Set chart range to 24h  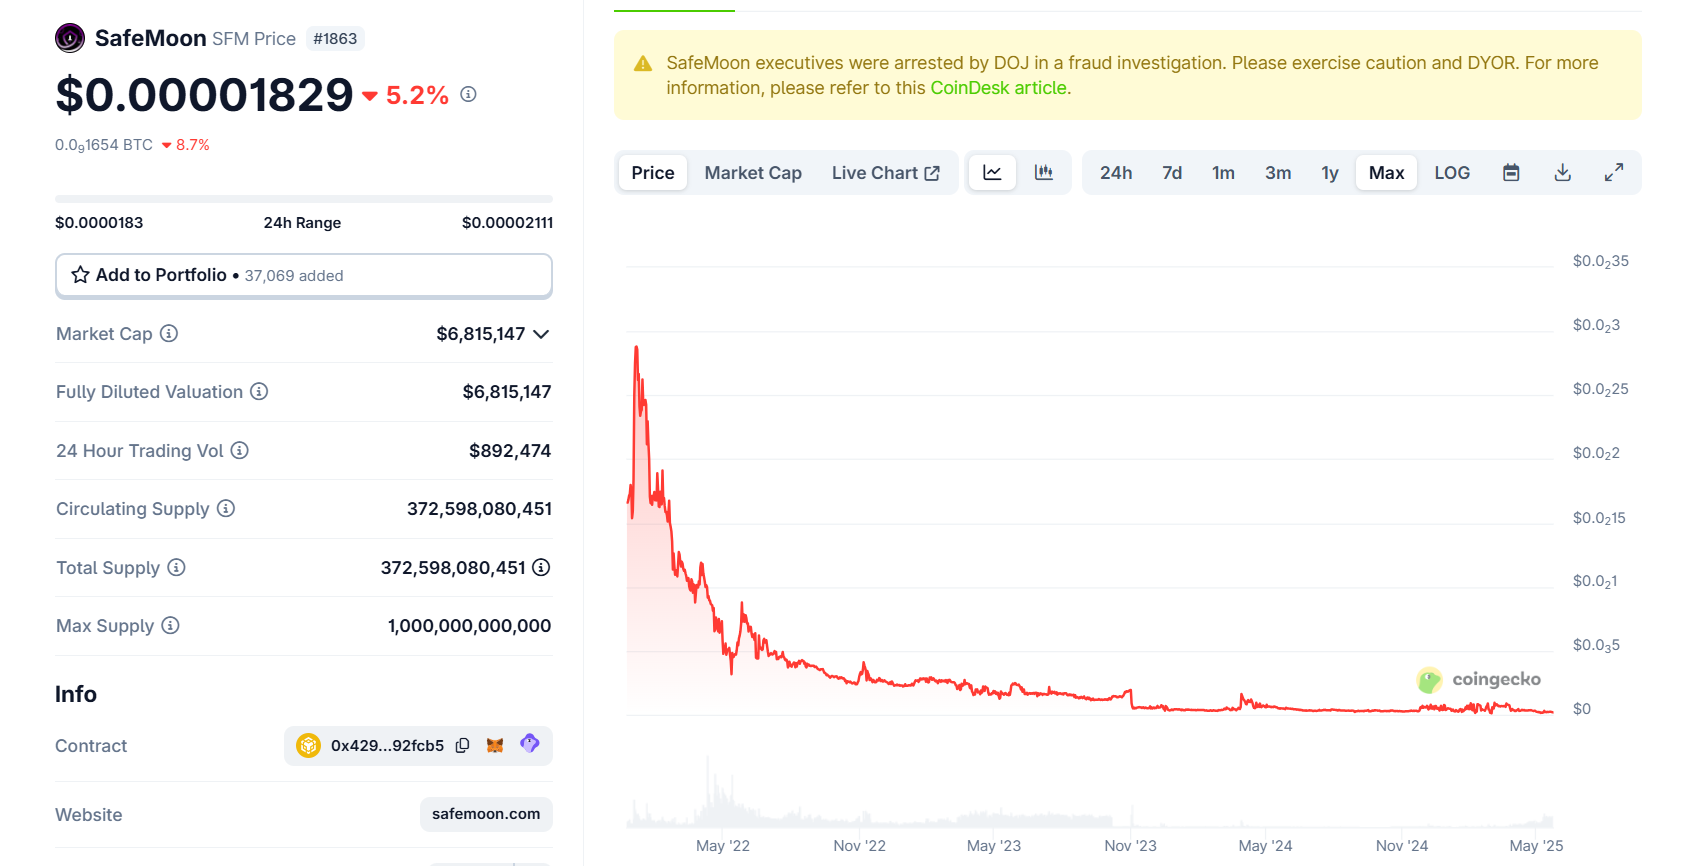(1116, 172)
